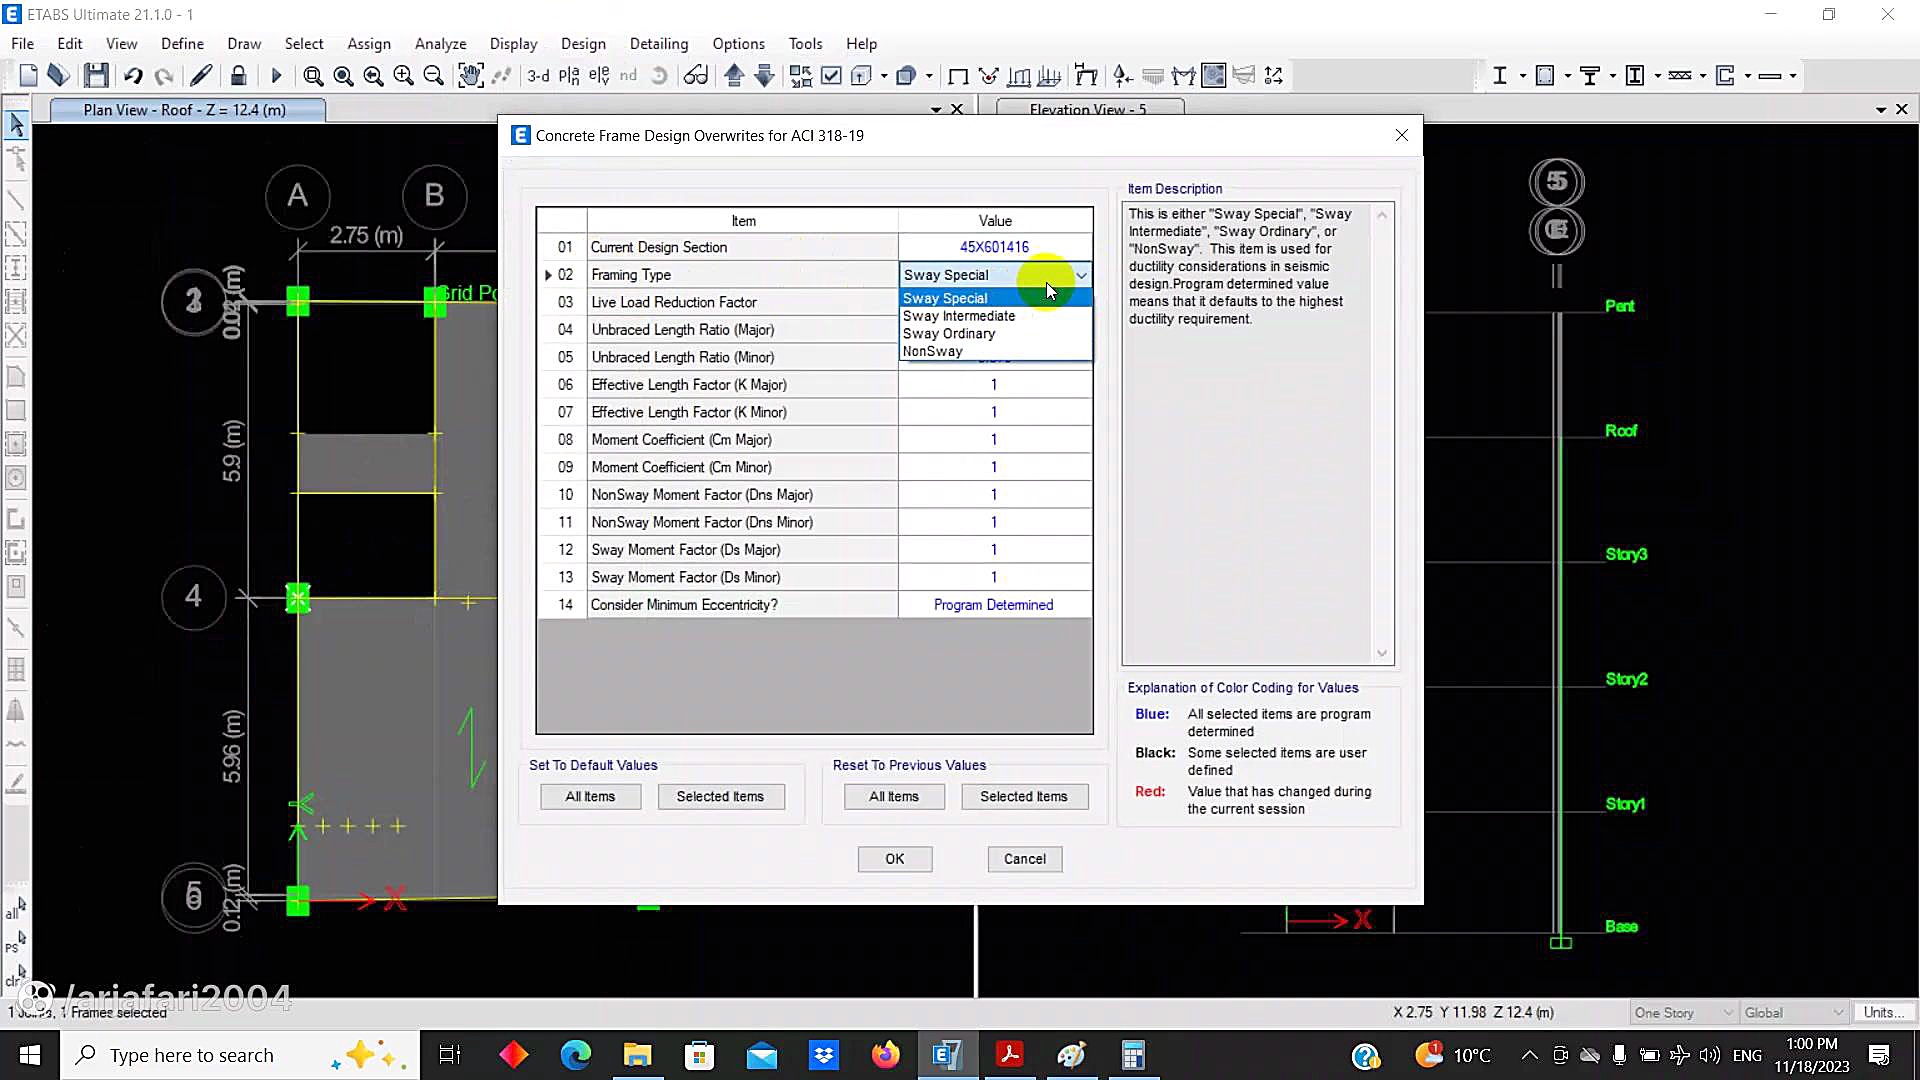Click the Show Undeformed Shape icon
Screen dimensions: 1920x1080
[958, 75]
